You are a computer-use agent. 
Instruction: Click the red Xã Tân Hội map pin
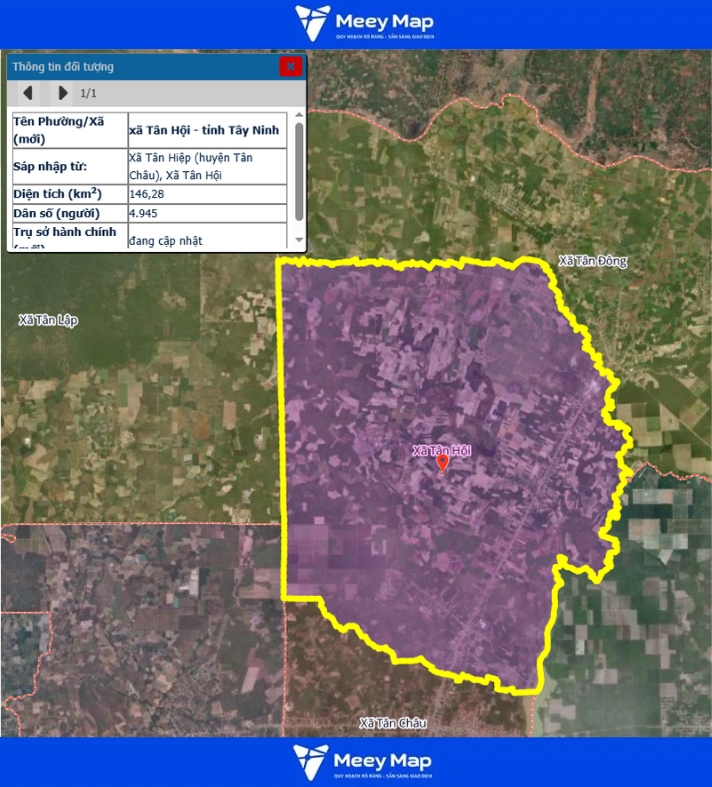tap(443, 464)
